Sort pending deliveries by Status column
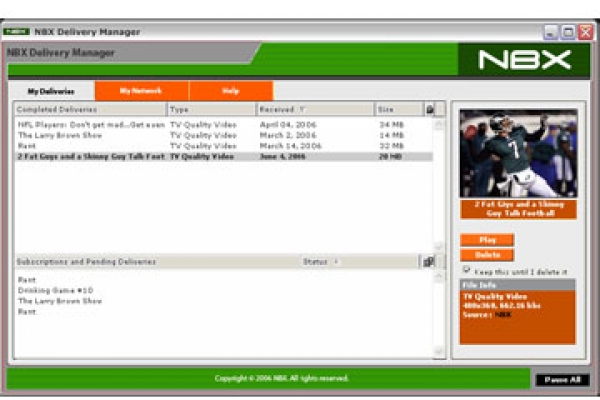 click(x=360, y=262)
